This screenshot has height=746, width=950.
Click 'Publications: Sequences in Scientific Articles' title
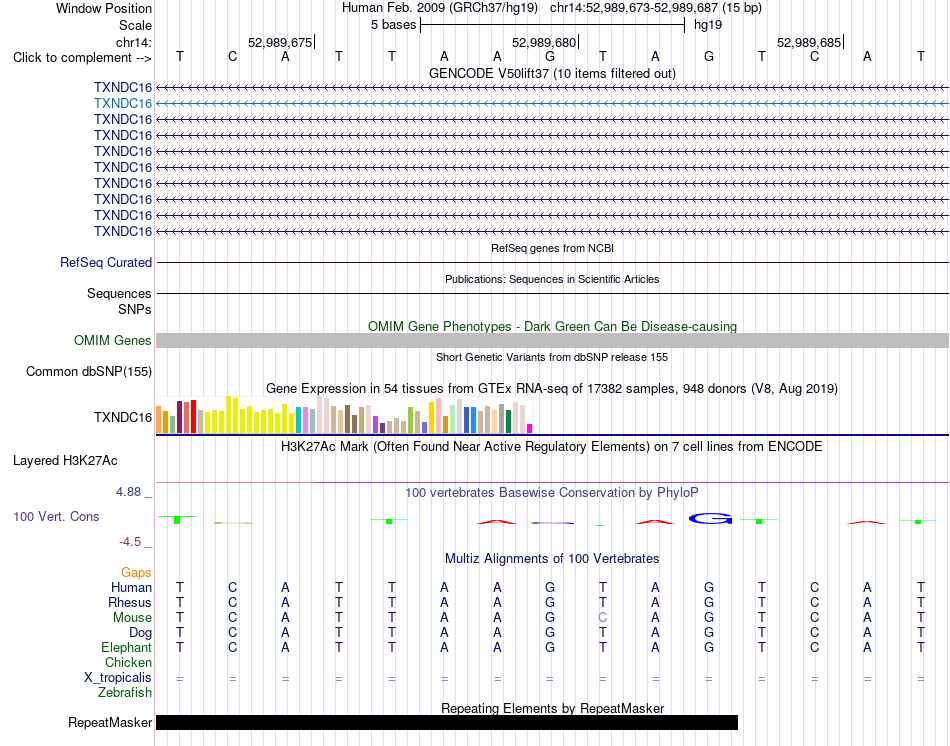point(552,279)
